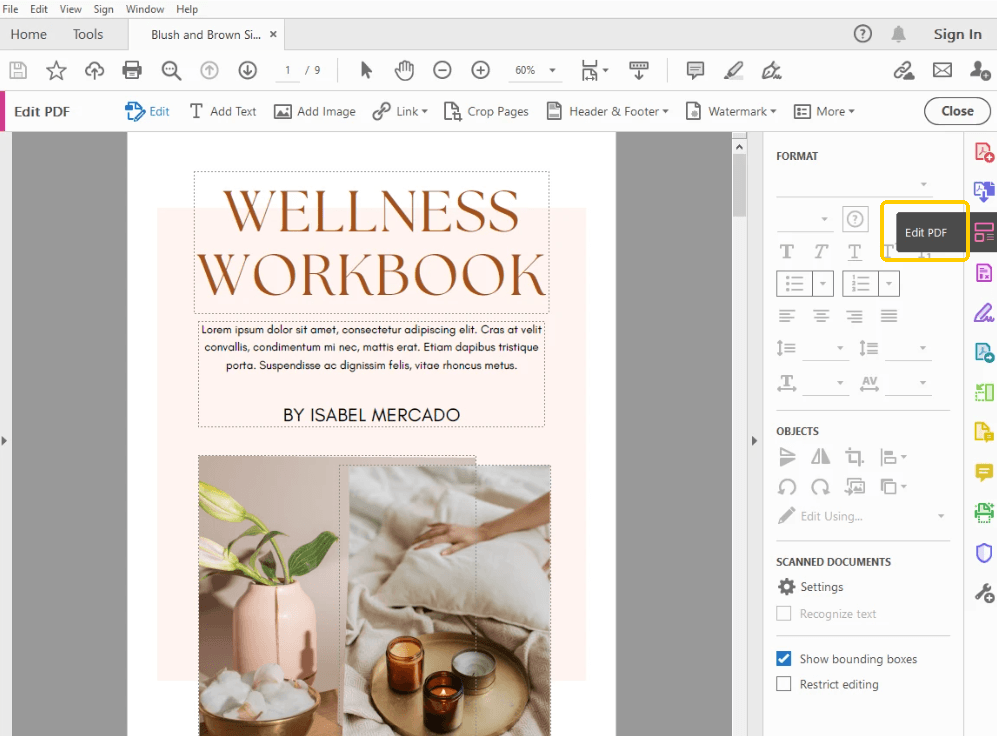This screenshot has width=997, height=736.
Task: Switch to the Tools tab
Action: 88,34
